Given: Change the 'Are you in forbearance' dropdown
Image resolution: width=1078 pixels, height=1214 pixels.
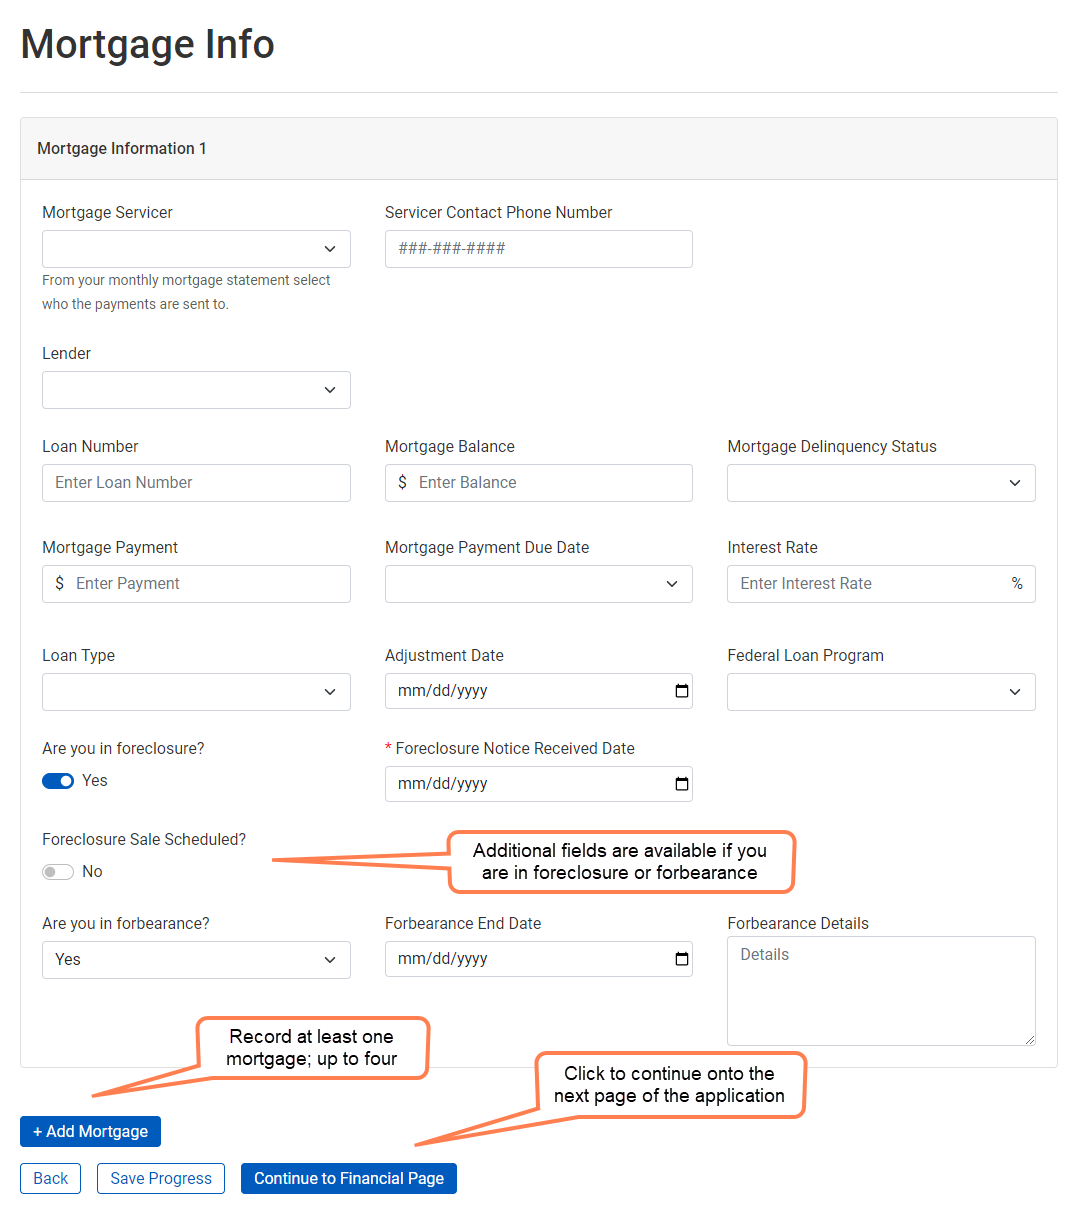Looking at the screenshot, I should coord(196,960).
